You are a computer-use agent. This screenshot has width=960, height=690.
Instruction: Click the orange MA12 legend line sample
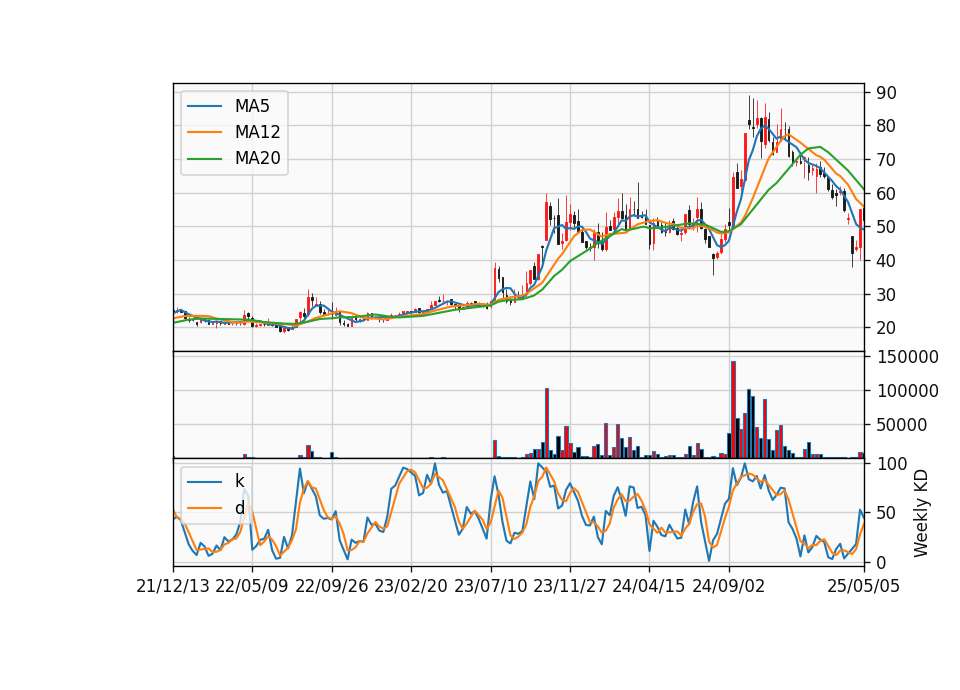coord(204,132)
